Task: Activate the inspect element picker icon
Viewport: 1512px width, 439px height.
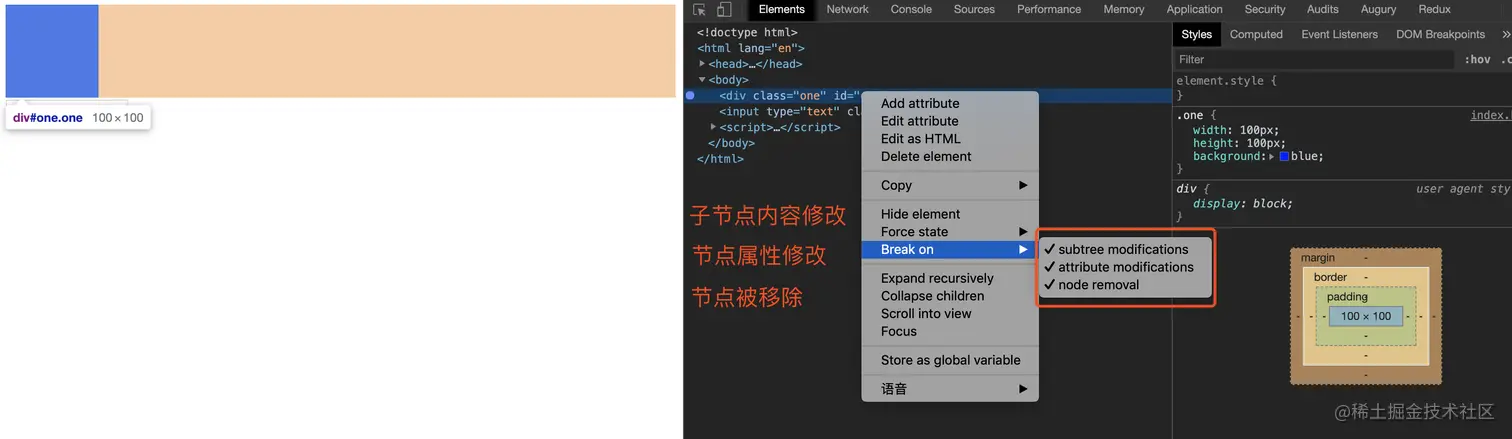Action: pos(699,10)
